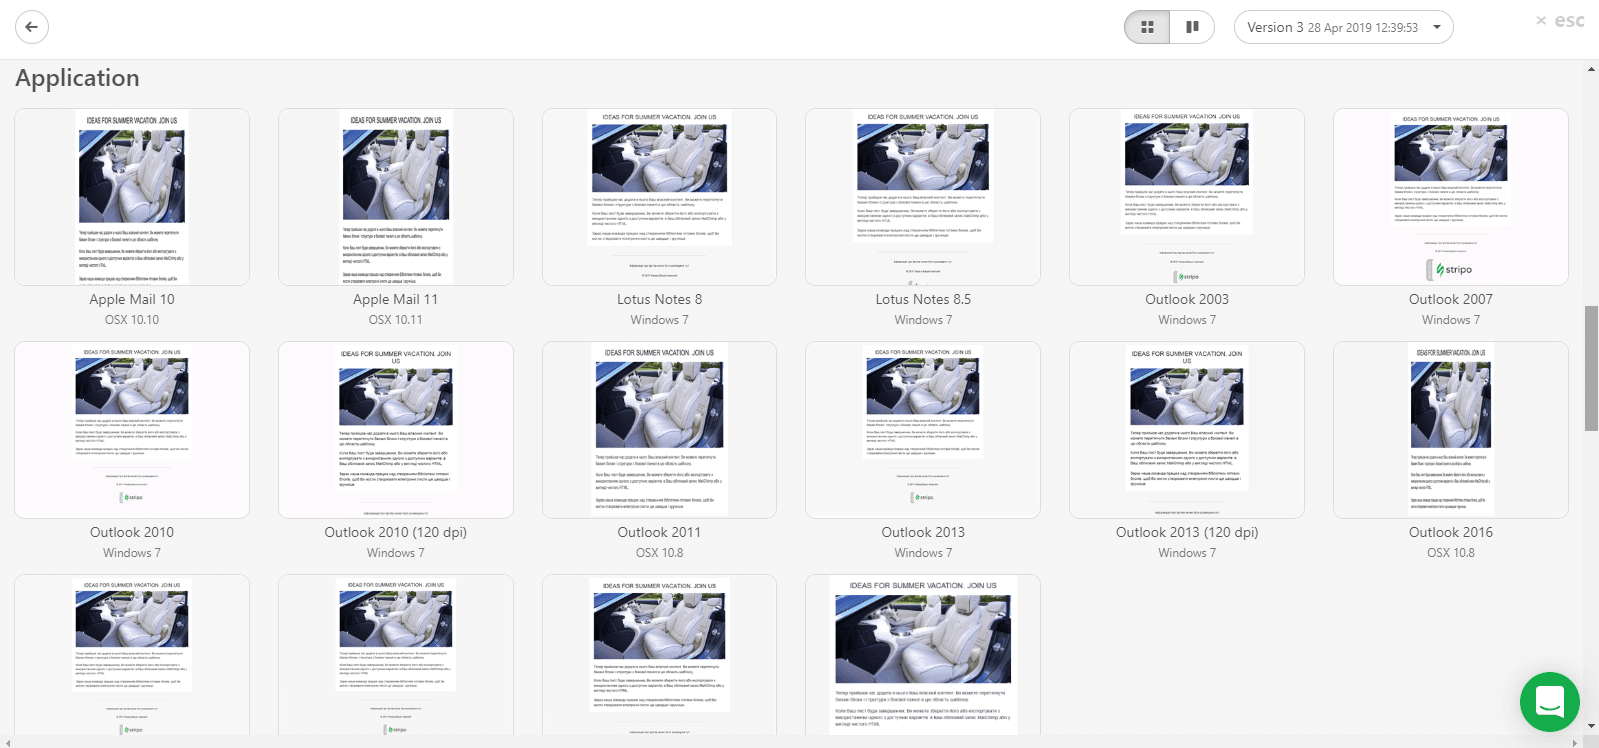Click the Lotus Notes 8.5 label
1599x748 pixels.
coord(923,299)
